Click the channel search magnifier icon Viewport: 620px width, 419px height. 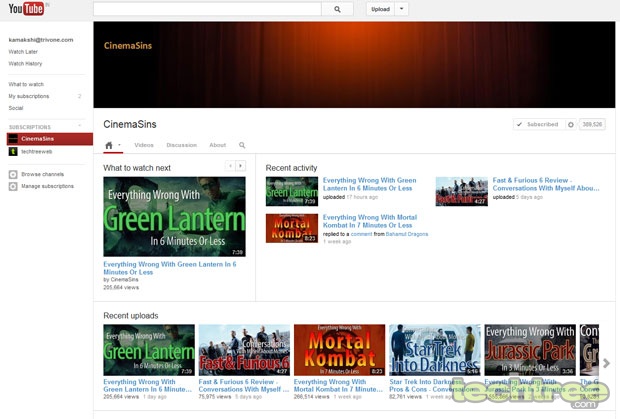point(242,145)
